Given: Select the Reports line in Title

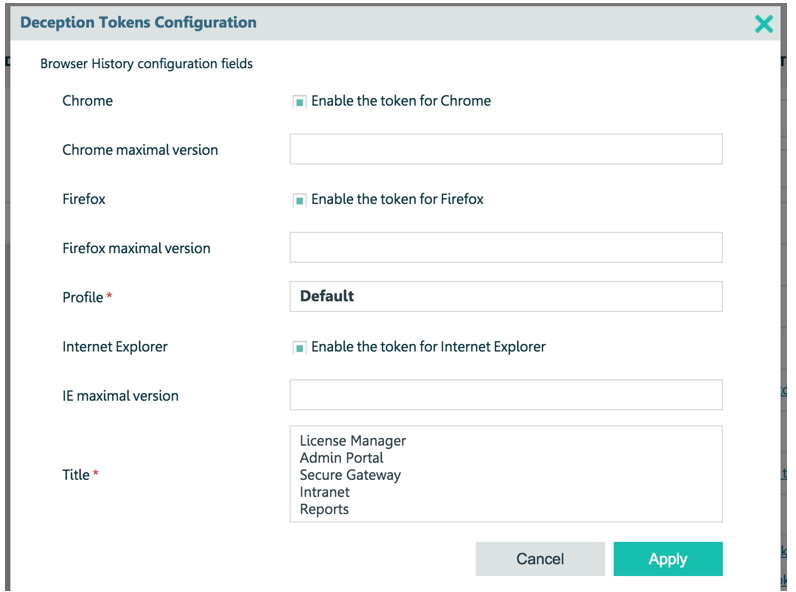Looking at the screenshot, I should pyautogui.click(x=324, y=509).
